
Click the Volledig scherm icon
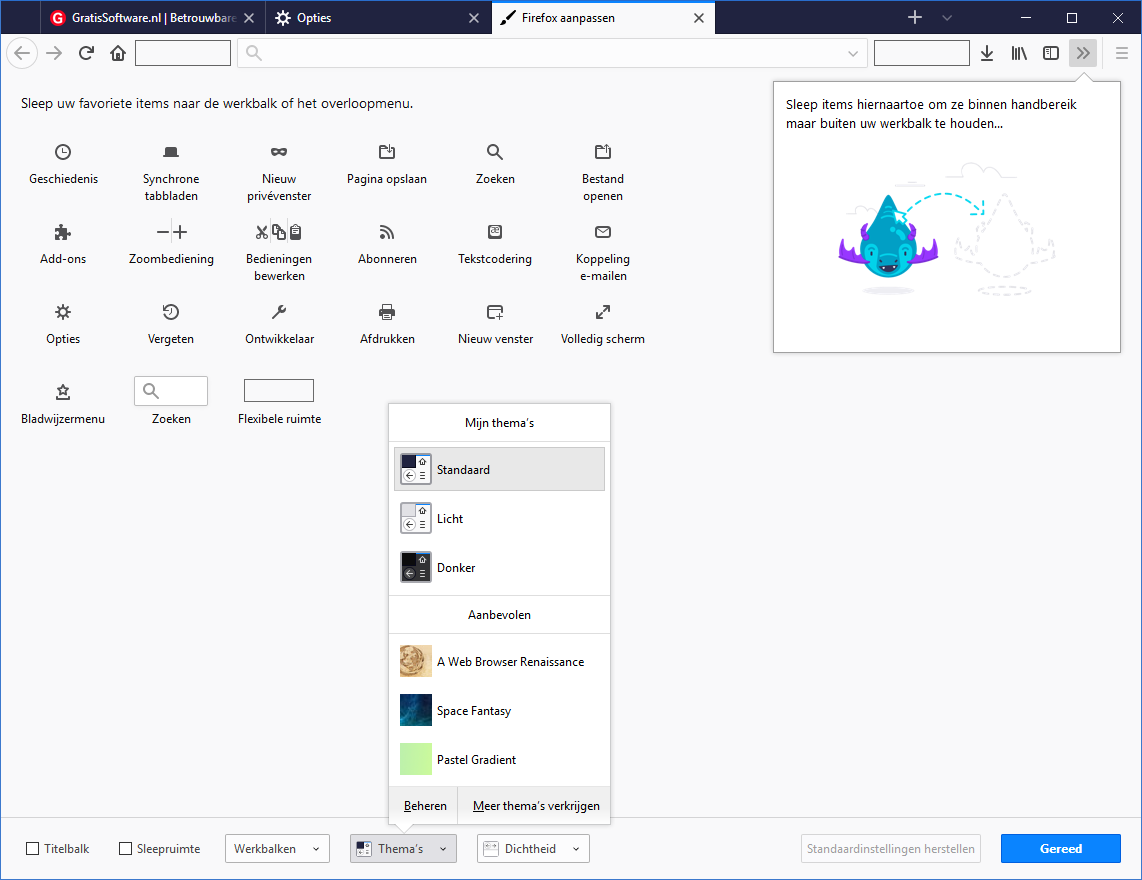(603, 312)
